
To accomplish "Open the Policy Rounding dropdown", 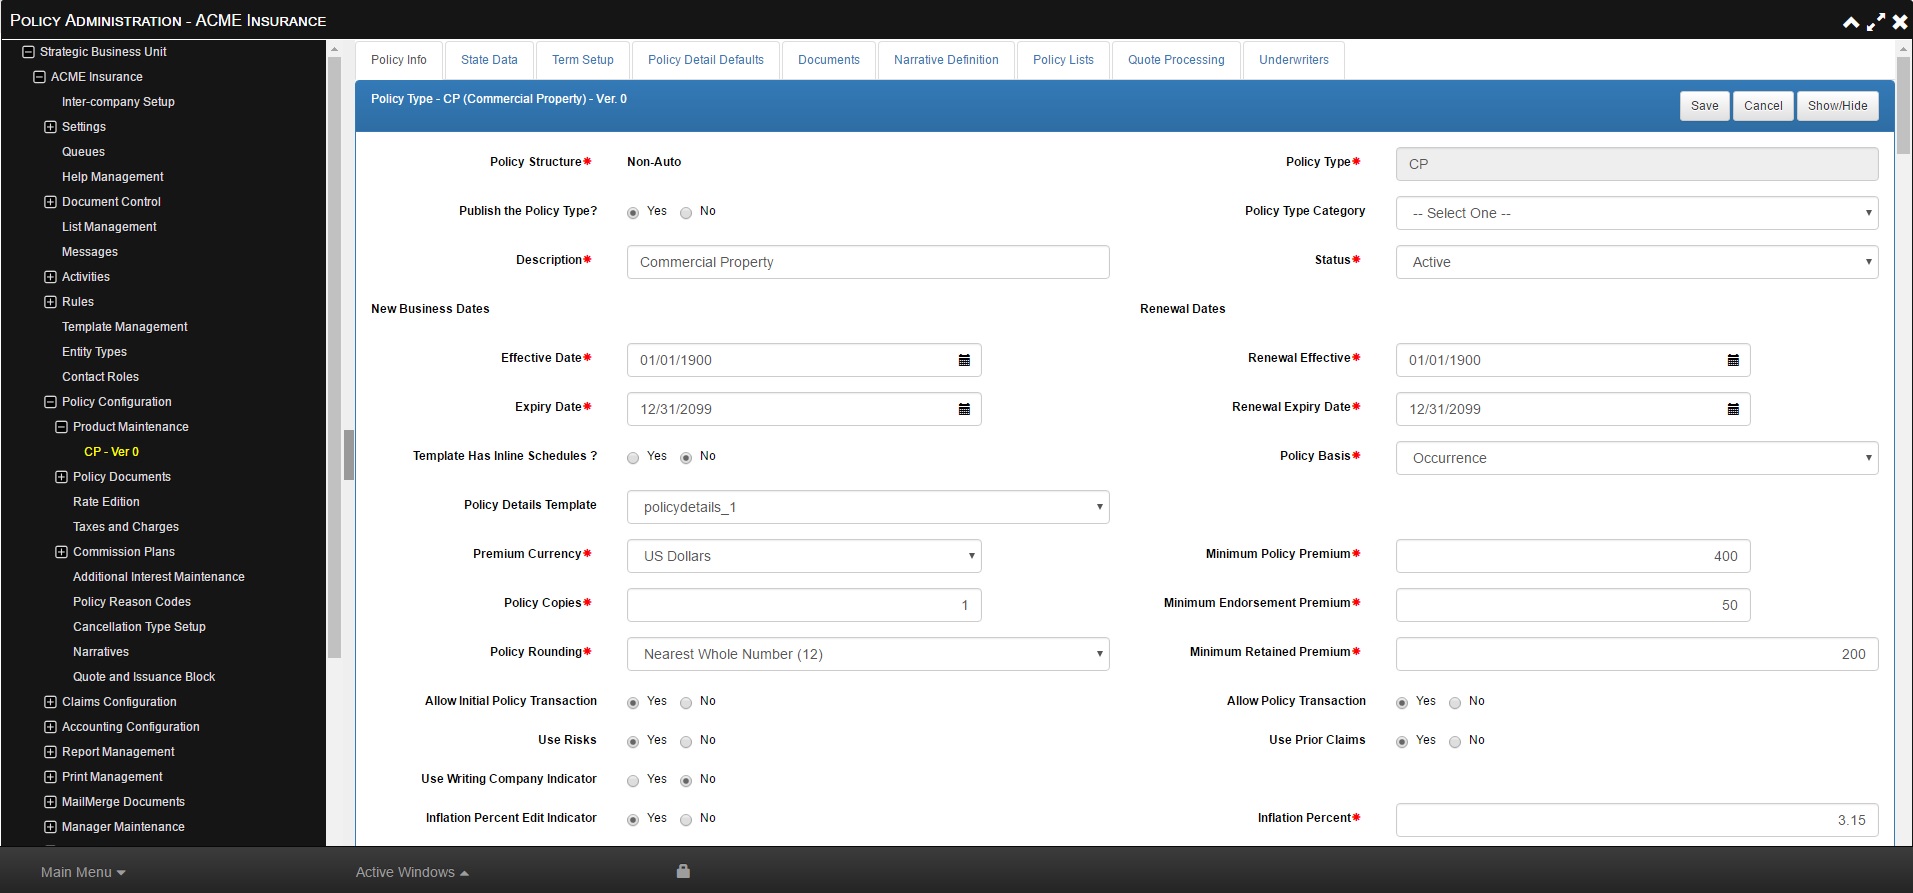I will (868, 654).
